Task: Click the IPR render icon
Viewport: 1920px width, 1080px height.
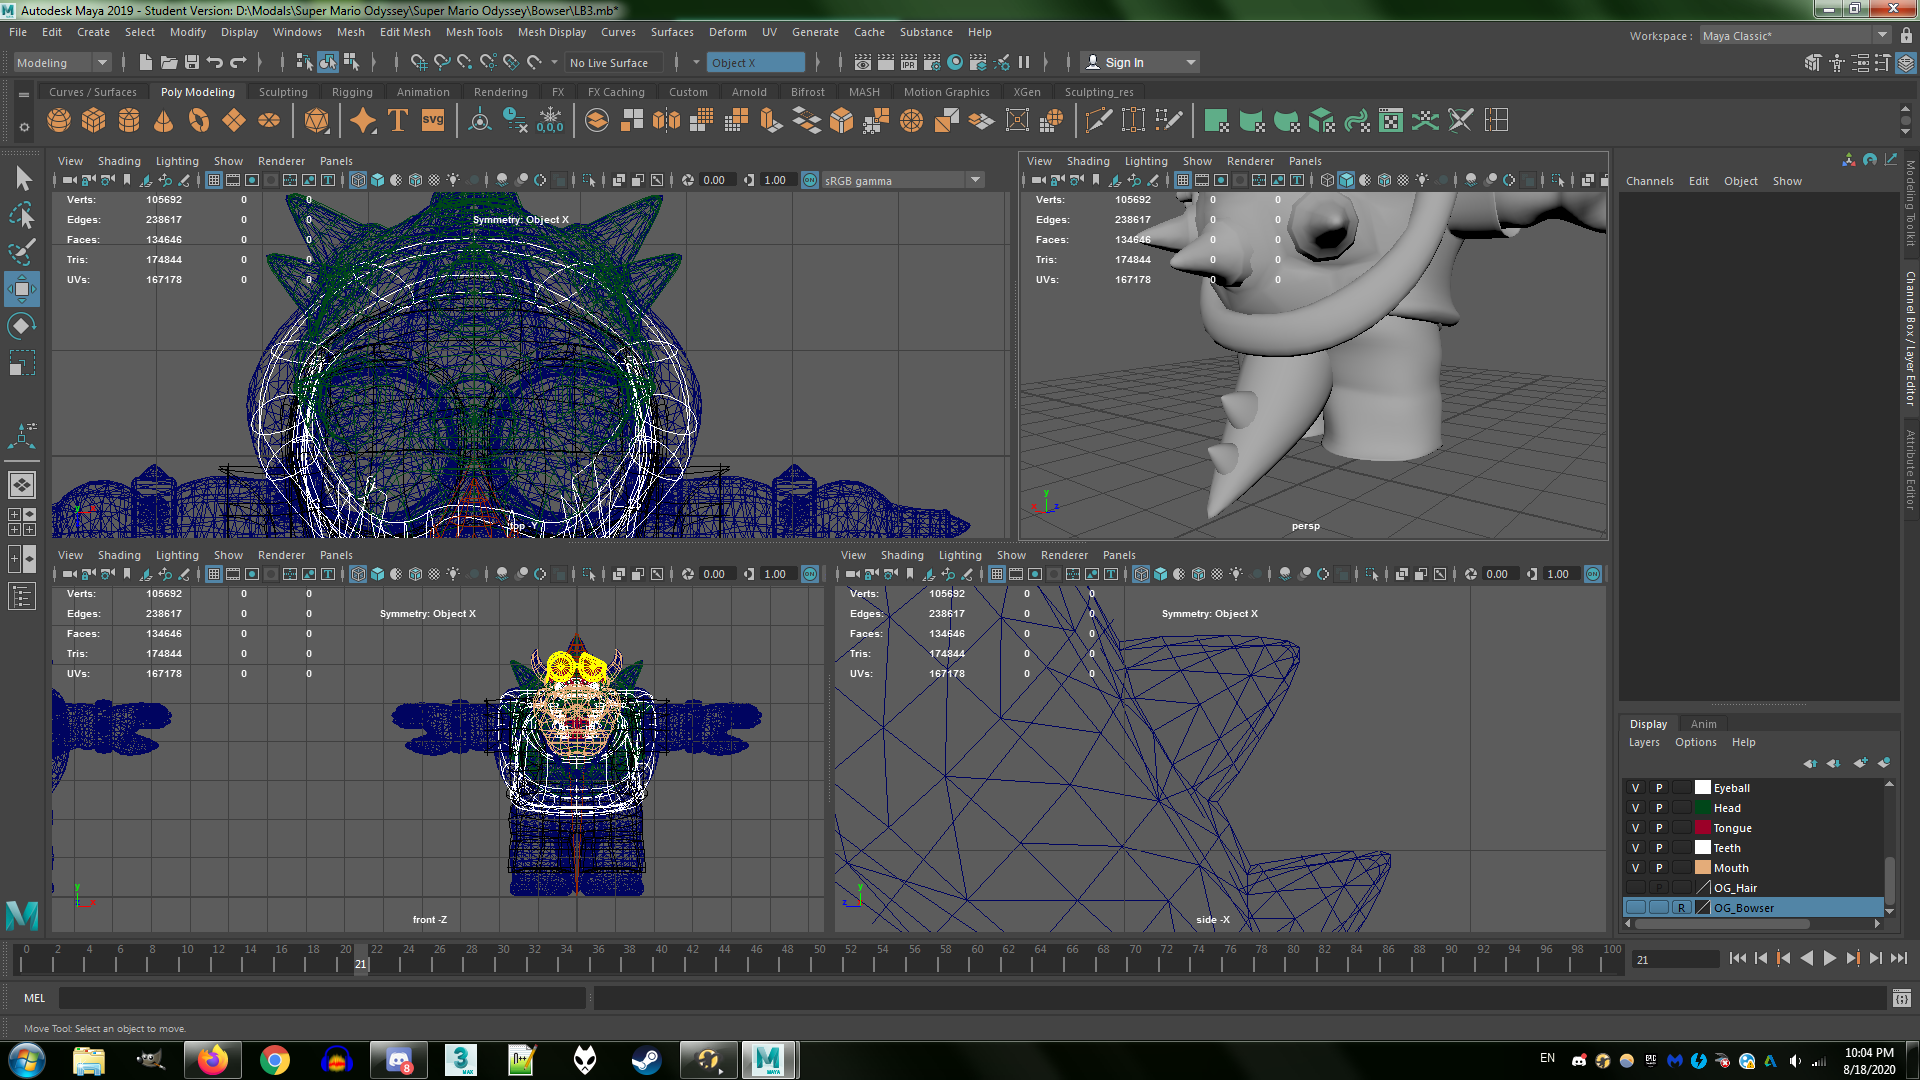Action: click(909, 62)
